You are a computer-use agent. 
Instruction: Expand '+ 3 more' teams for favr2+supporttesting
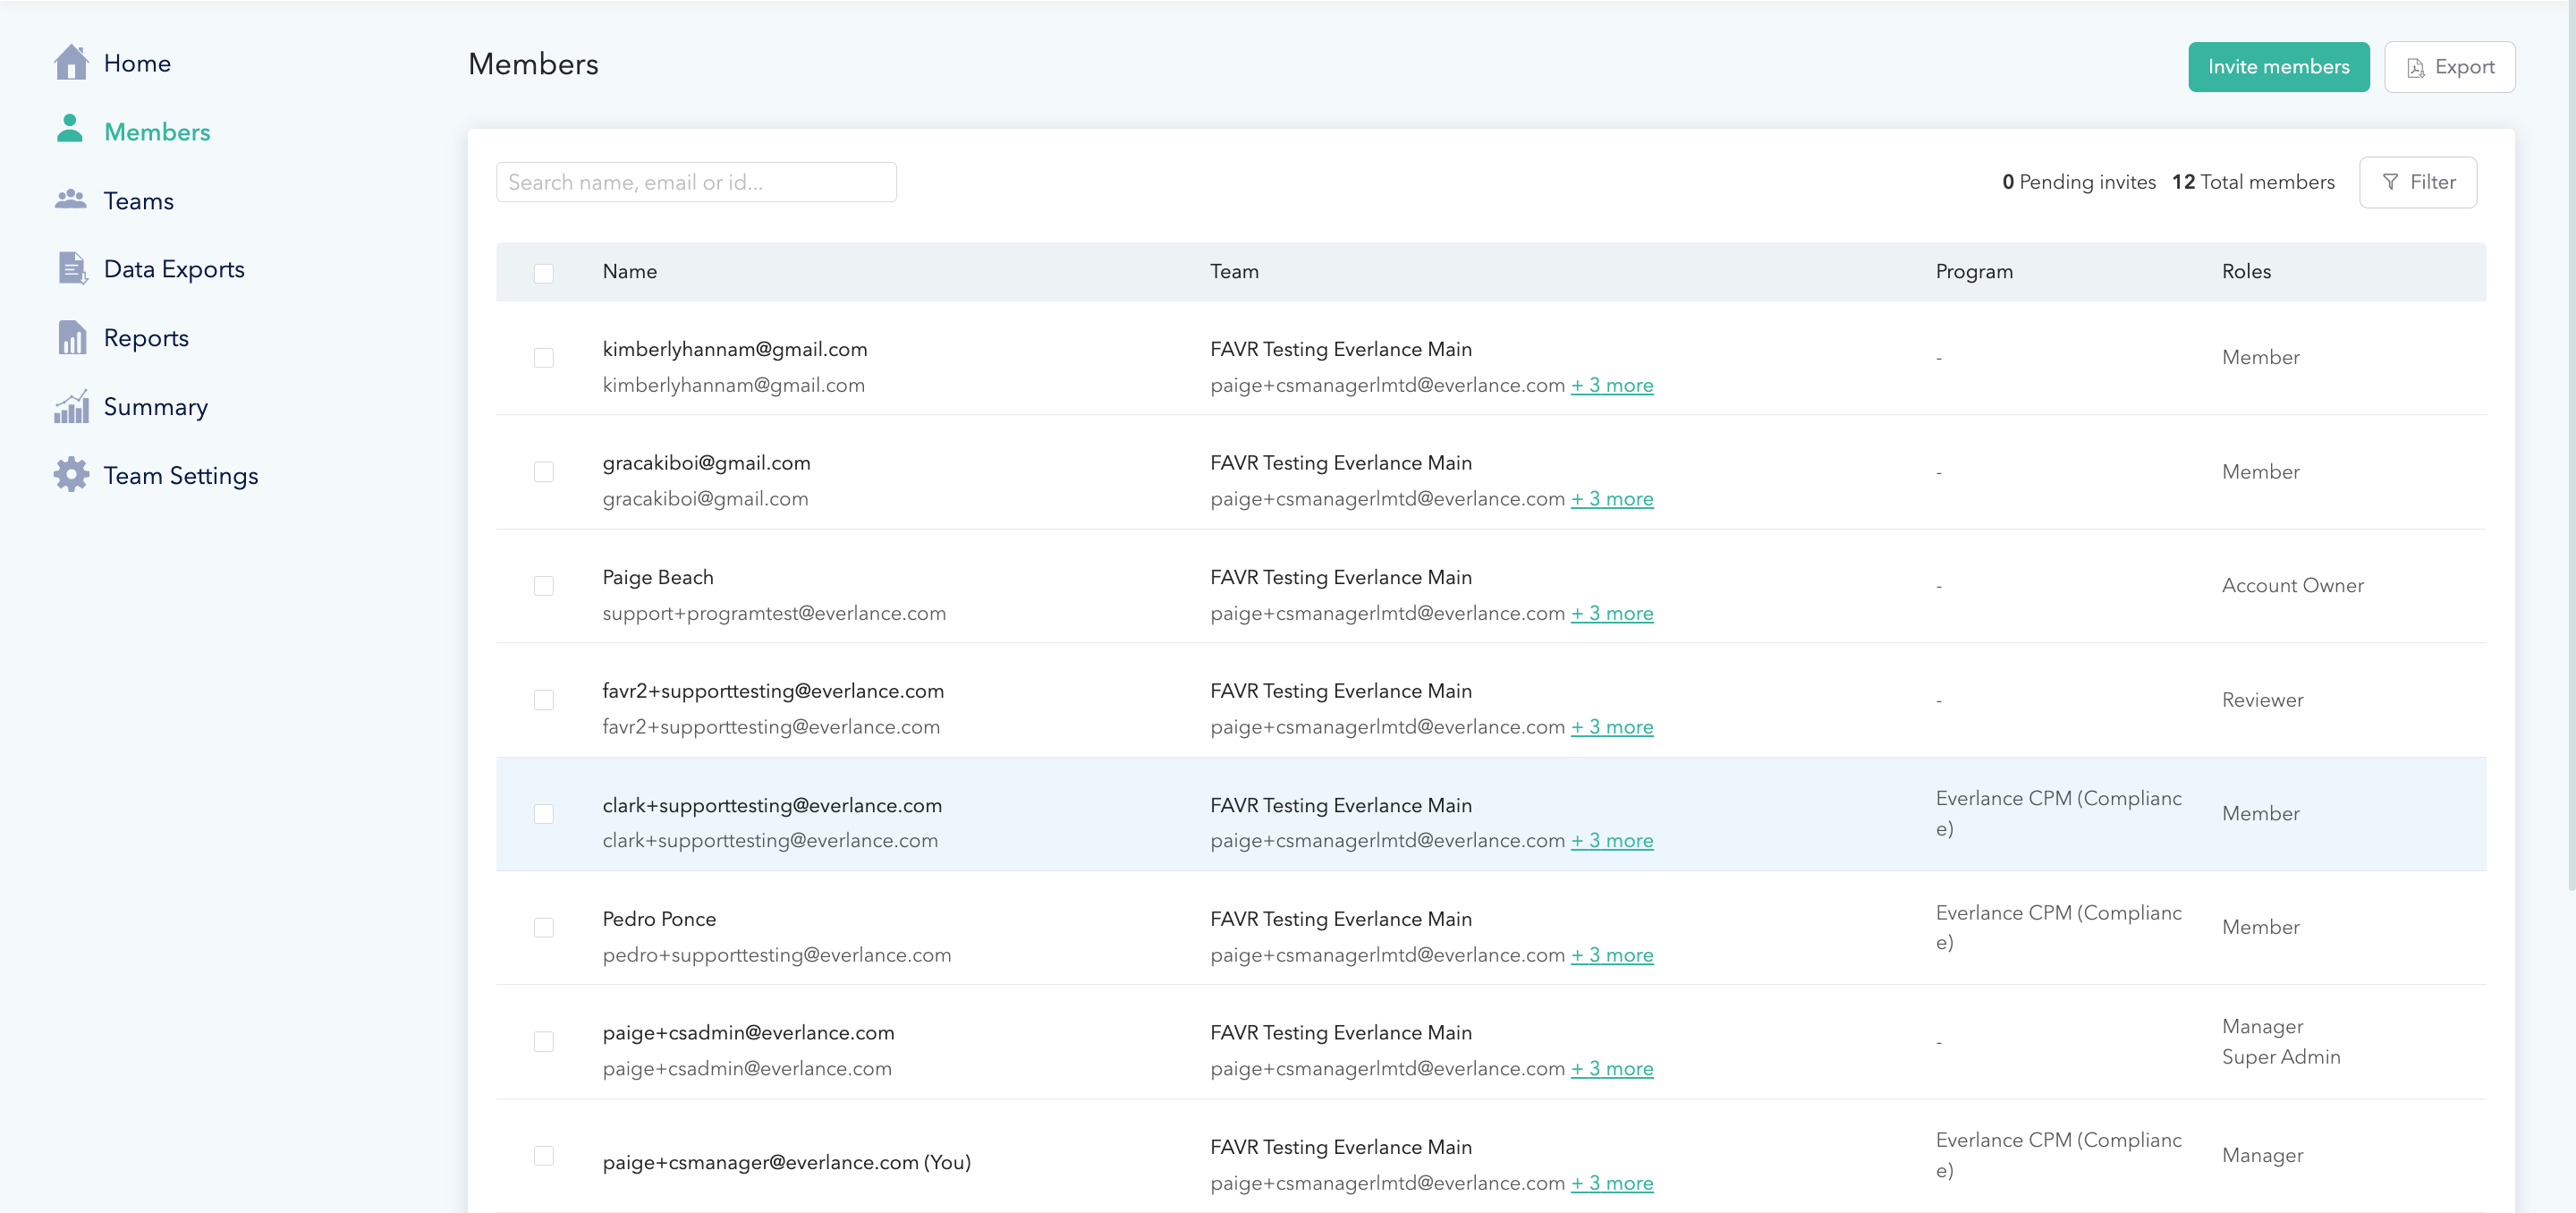(1611, 727)
